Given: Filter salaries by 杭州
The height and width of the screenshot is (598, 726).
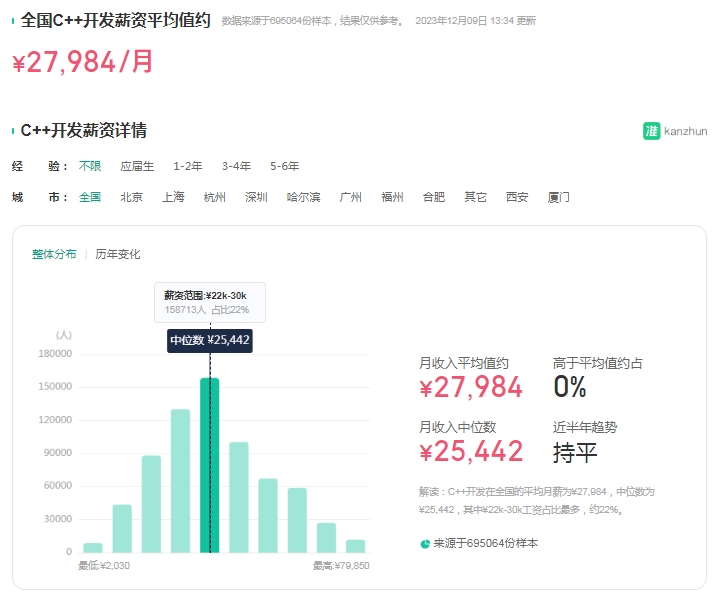Looking at the screenshot, I should click(215, 197).
